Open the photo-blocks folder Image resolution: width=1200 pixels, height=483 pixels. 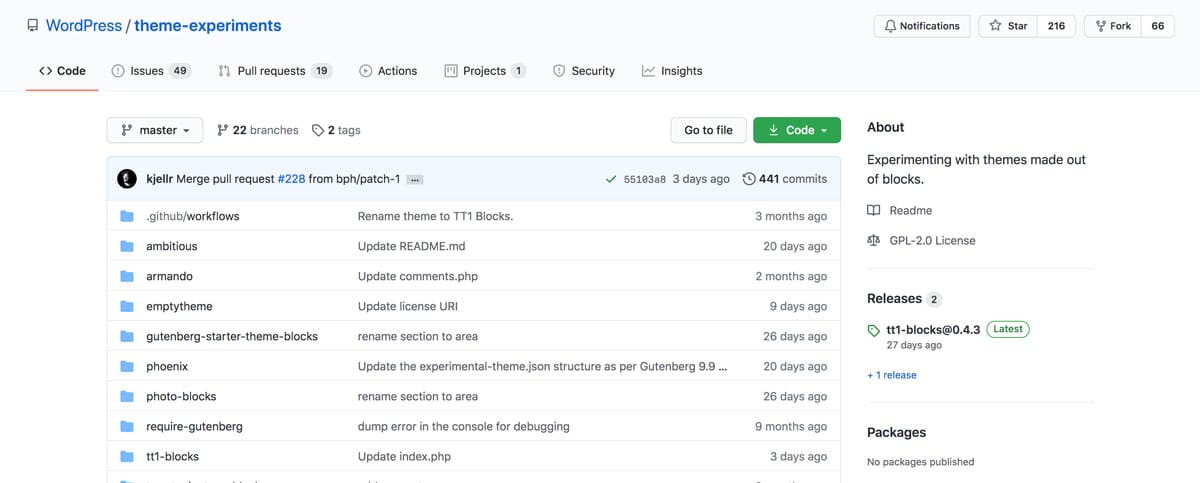click(181, 396)
